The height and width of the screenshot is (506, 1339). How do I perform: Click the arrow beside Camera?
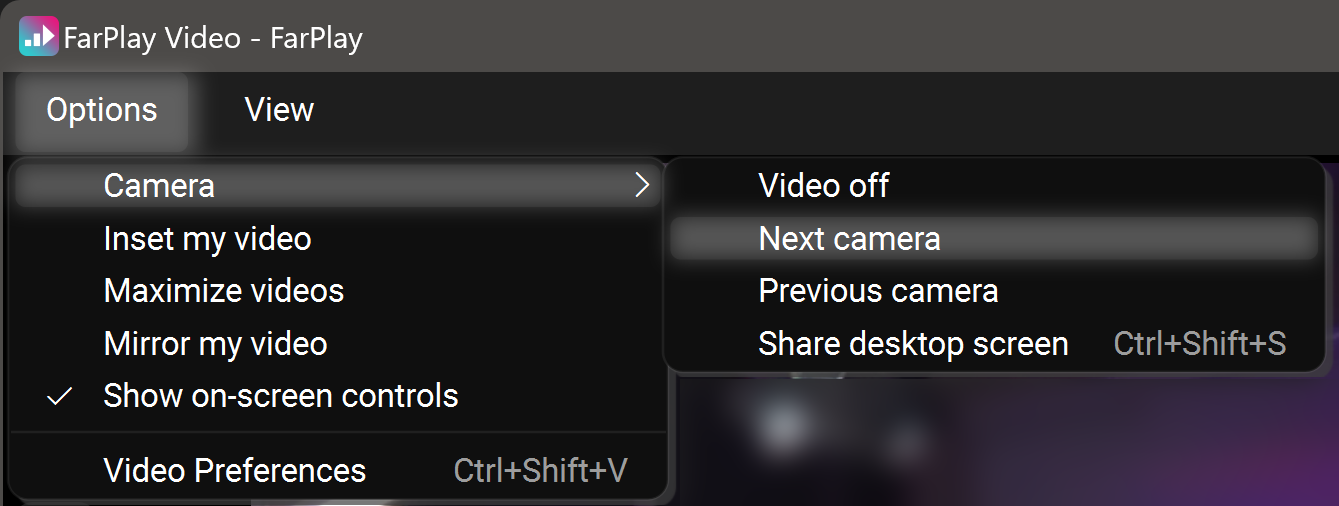(642, 185)
